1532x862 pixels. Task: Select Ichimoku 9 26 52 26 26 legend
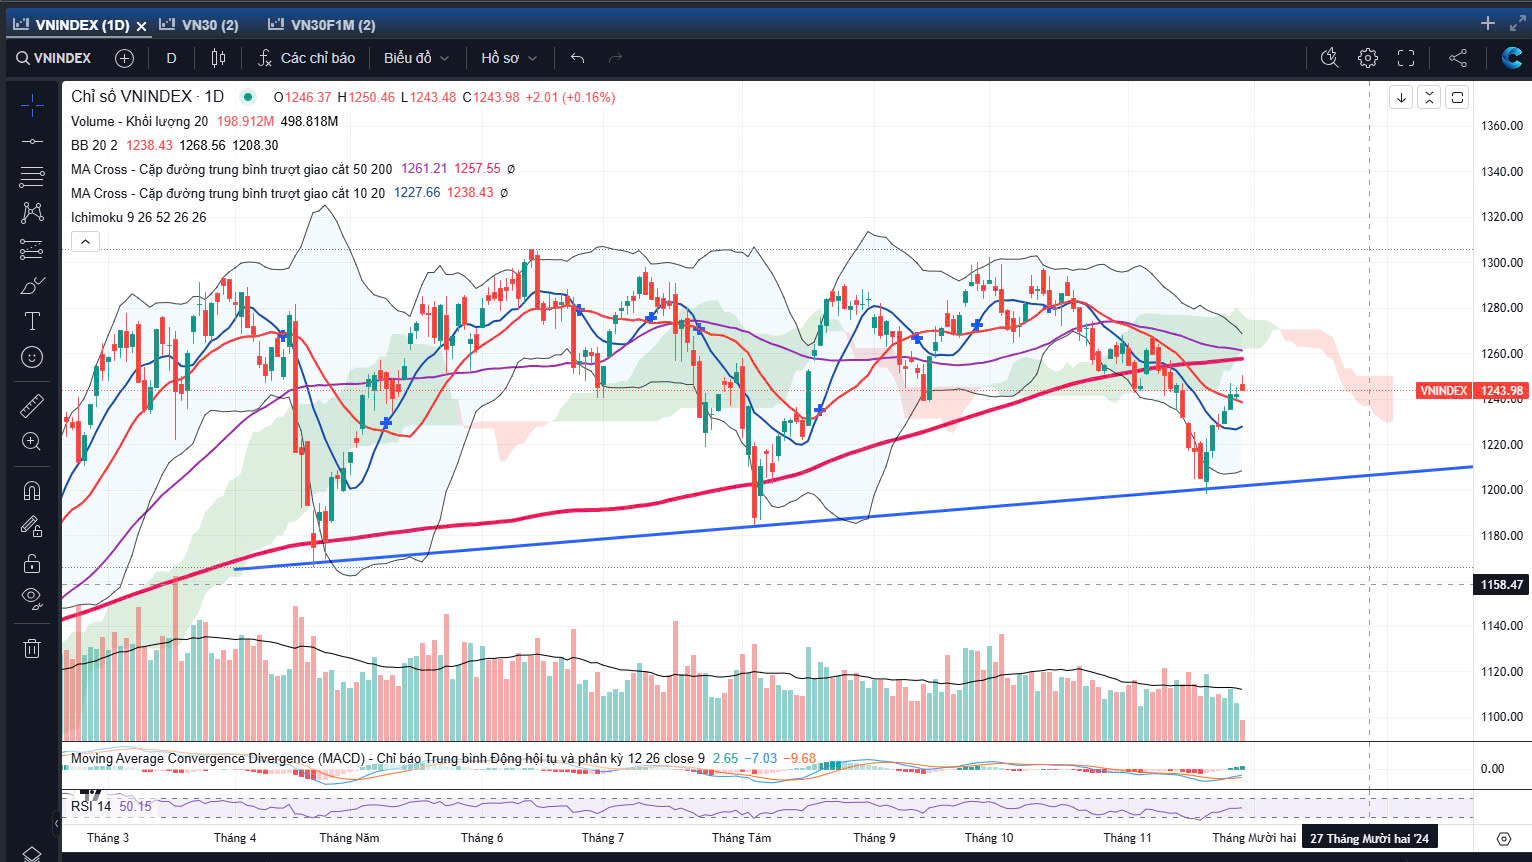[x=138, y=217]
